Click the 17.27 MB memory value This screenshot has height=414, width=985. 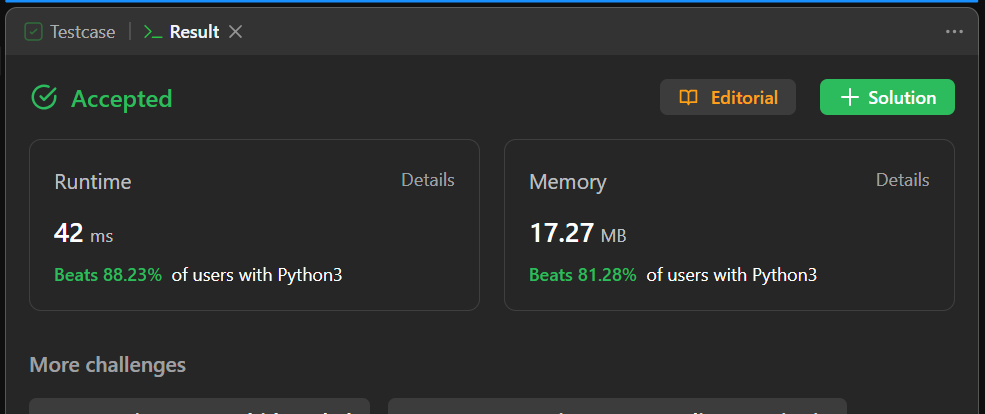pos(577,234)
